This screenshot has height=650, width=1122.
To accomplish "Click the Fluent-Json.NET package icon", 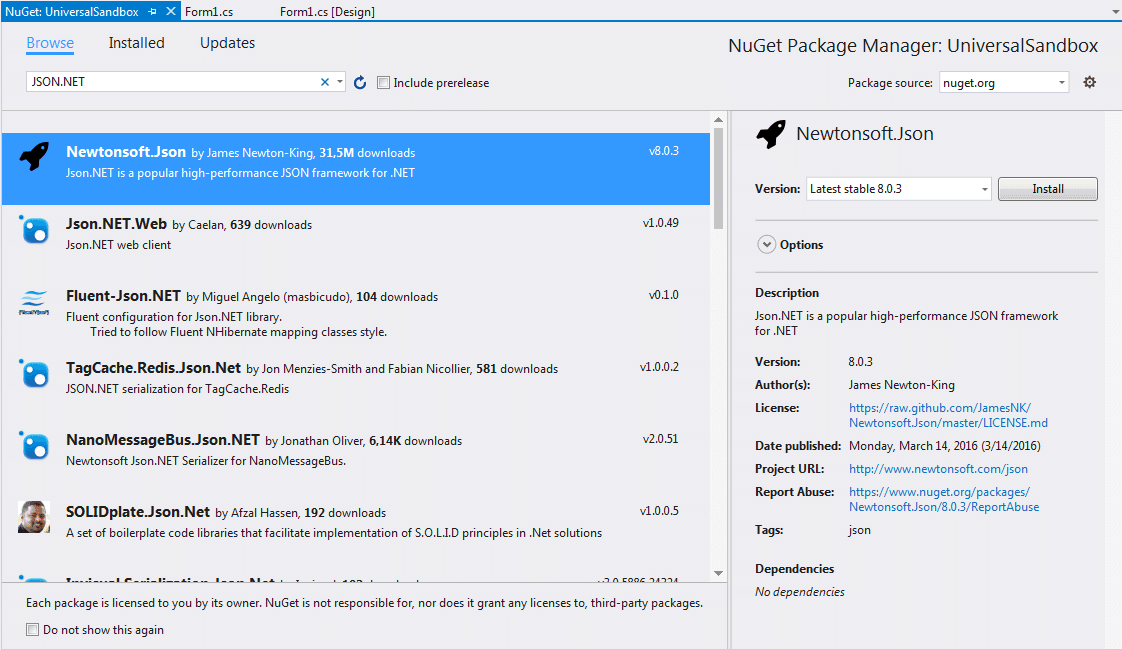I will click(34, 303).
